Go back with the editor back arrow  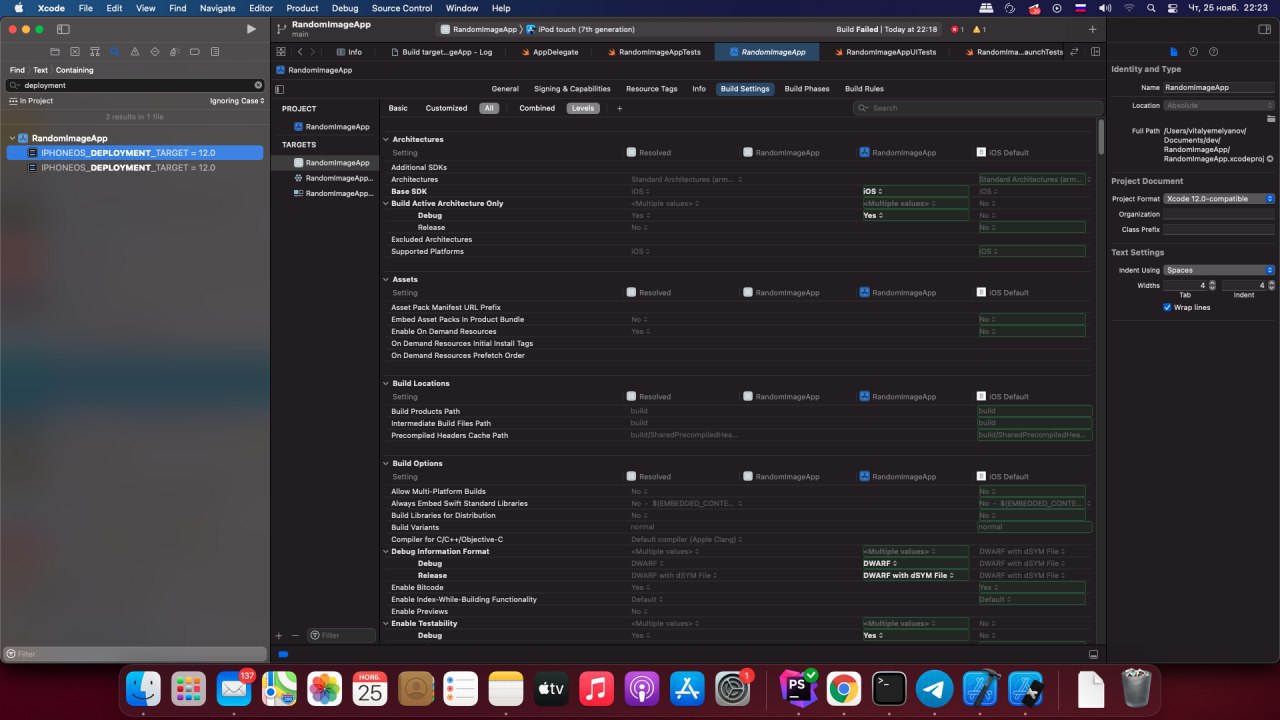299,51
